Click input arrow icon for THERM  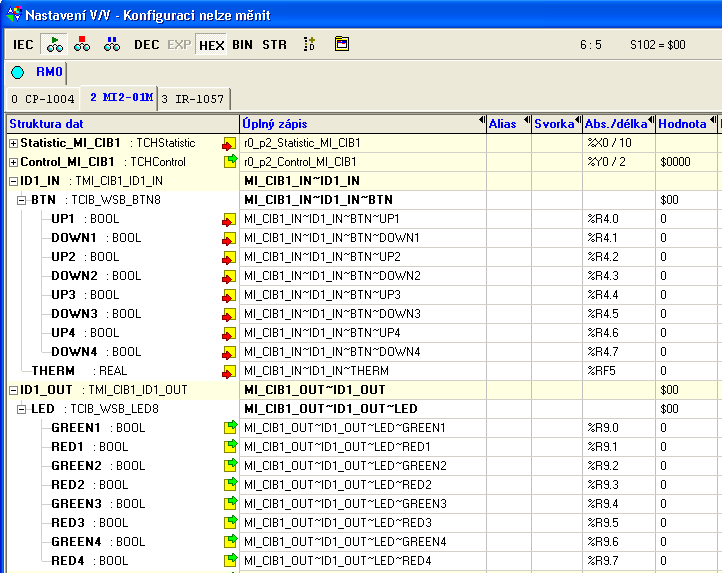coord(229,372)
